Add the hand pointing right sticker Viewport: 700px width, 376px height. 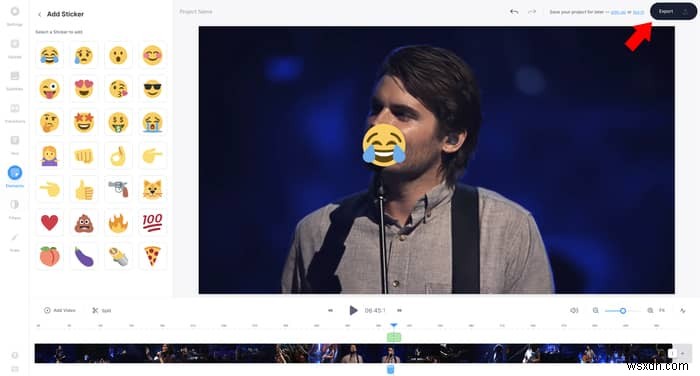click(x=152, y=156)
